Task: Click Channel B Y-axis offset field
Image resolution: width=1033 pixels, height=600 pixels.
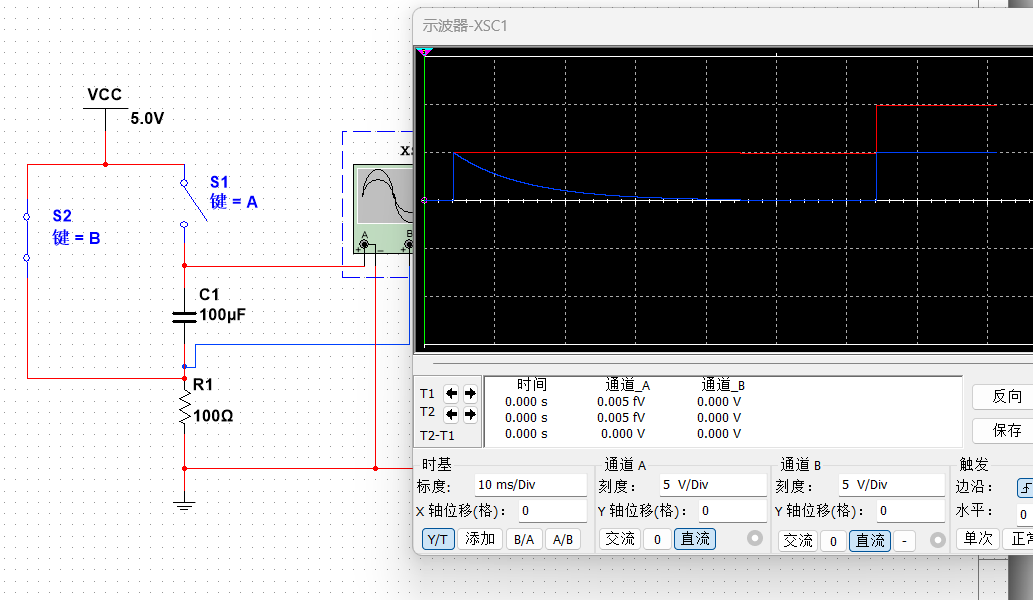Action: click(x=911, y=510)
